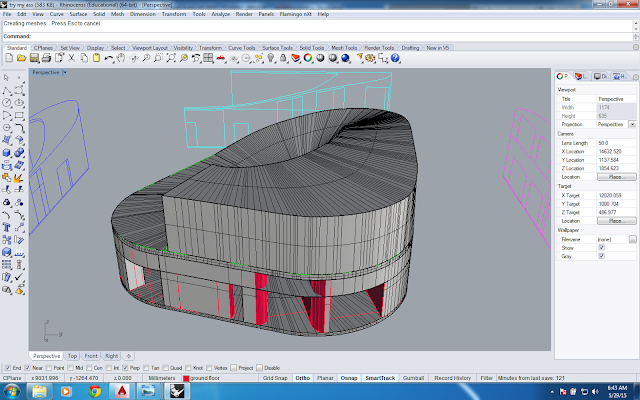The width and height of the screenshot is (640, 400).
Task: Open the Perspective viewport title dropdown arrow
Action: coord(65,73)
